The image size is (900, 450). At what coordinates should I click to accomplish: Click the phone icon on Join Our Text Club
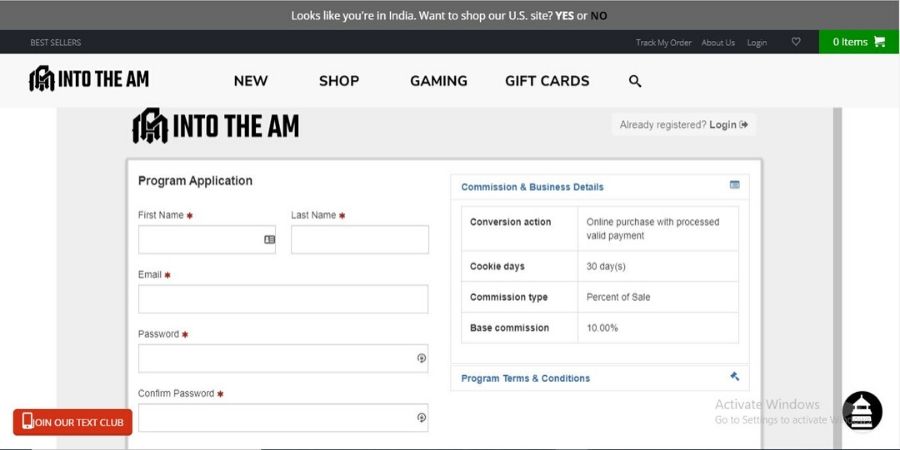click(x=27, y=422)
